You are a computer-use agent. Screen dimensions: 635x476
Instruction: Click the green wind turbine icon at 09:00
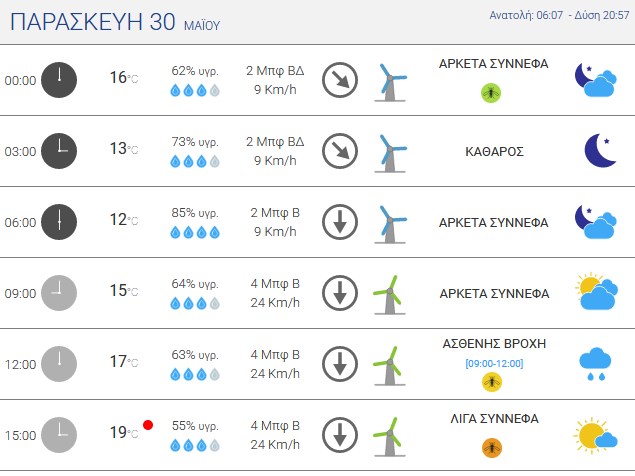point(389,295)
